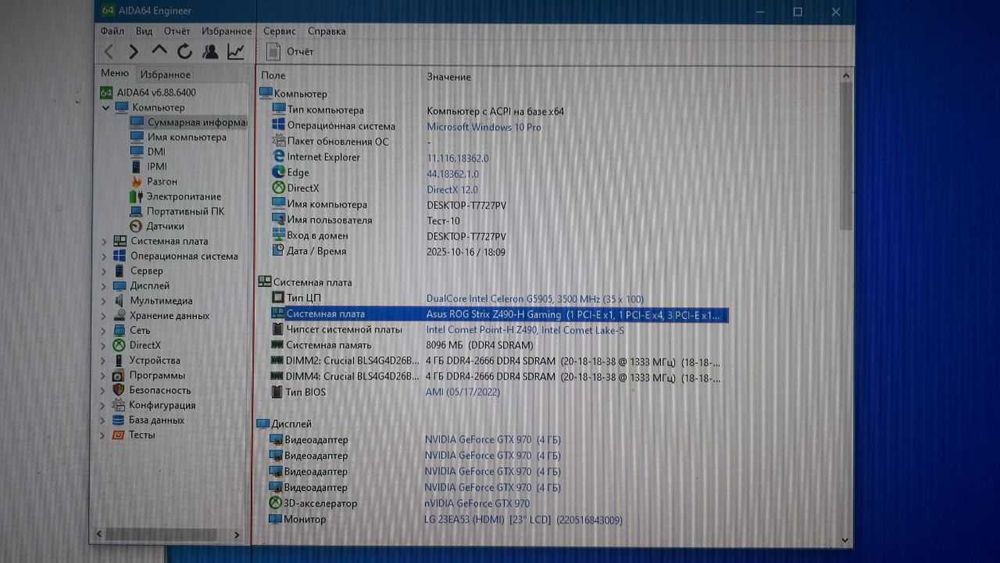Switch to the Меню tab in sidebar
This screenshot has width=1000, height=563.
point(115,73)
